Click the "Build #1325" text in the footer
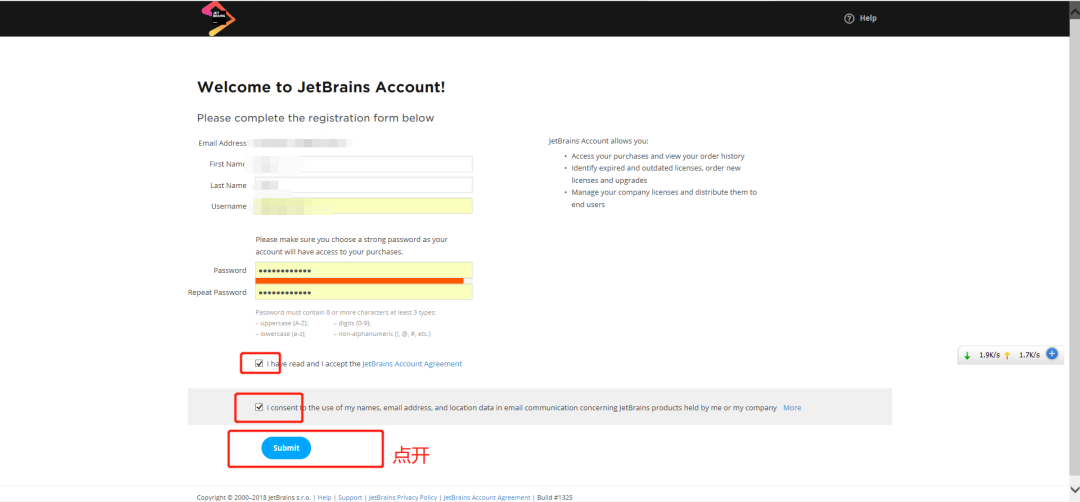This screenshot has height=502, width=1080. pyautogui.click(x=555, y=497)
